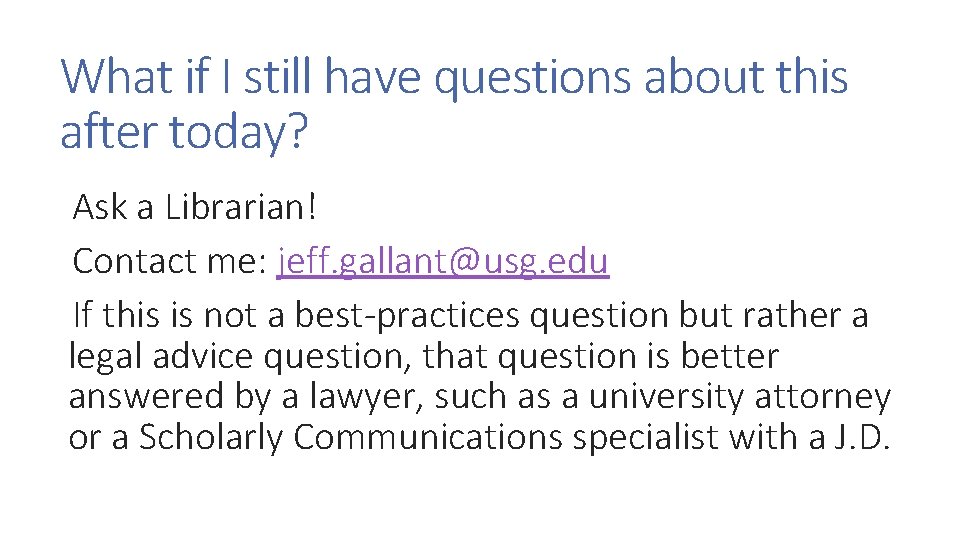This screenshot has height=540, width=960.
Task: Click the 'Ask a Librarian!' line
Action: (195, 208)
